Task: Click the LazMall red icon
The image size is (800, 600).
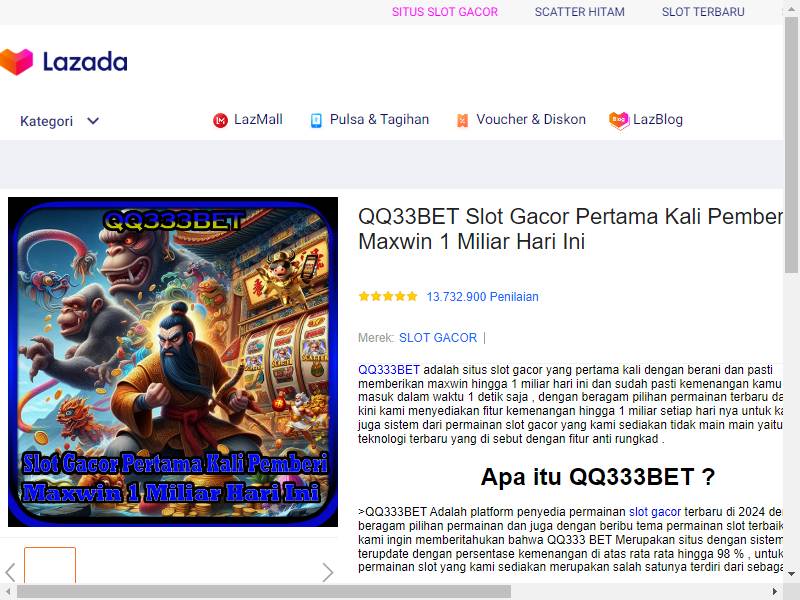Action: coord(220,120)
